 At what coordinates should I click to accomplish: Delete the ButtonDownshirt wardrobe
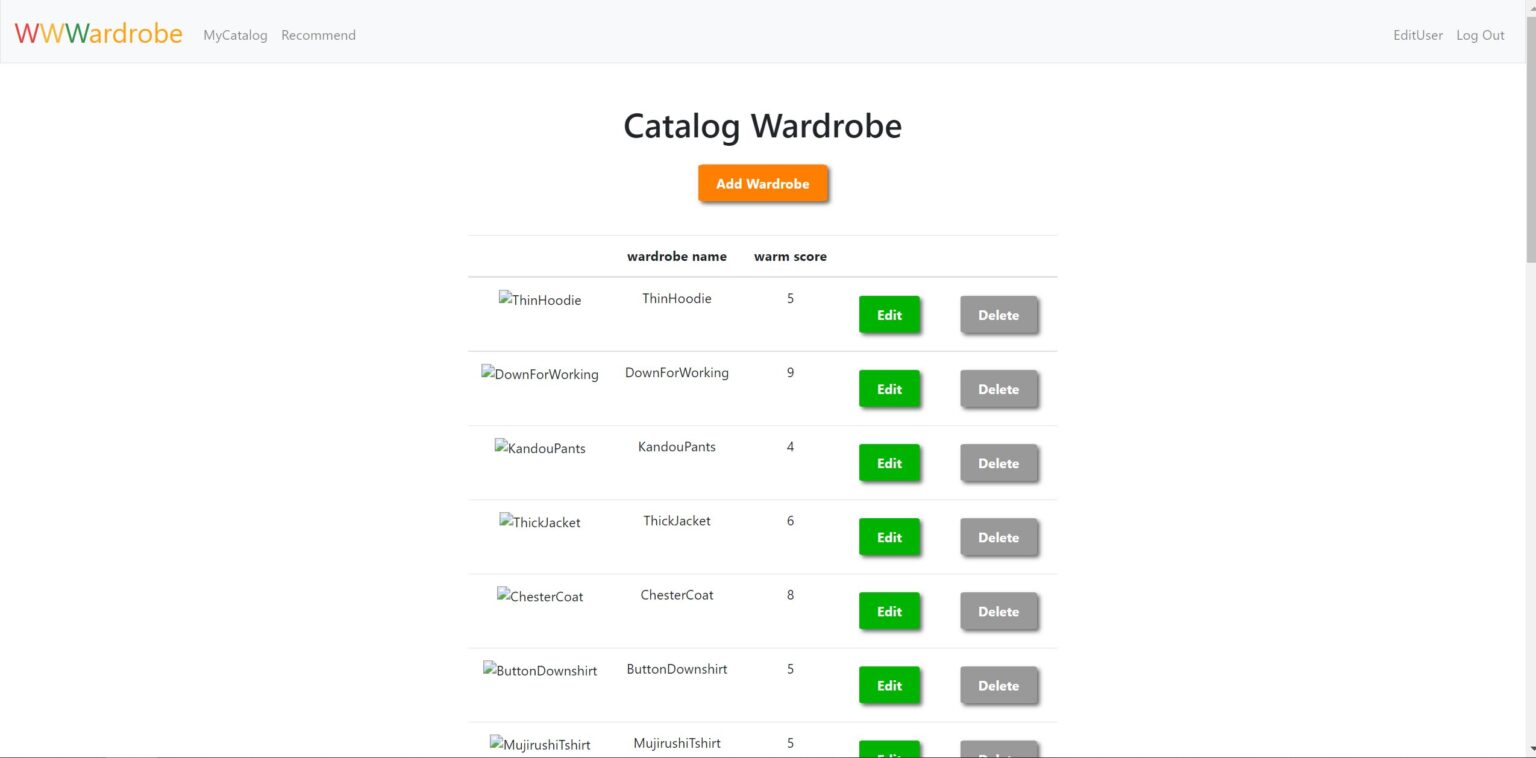(x=998, y=685)
